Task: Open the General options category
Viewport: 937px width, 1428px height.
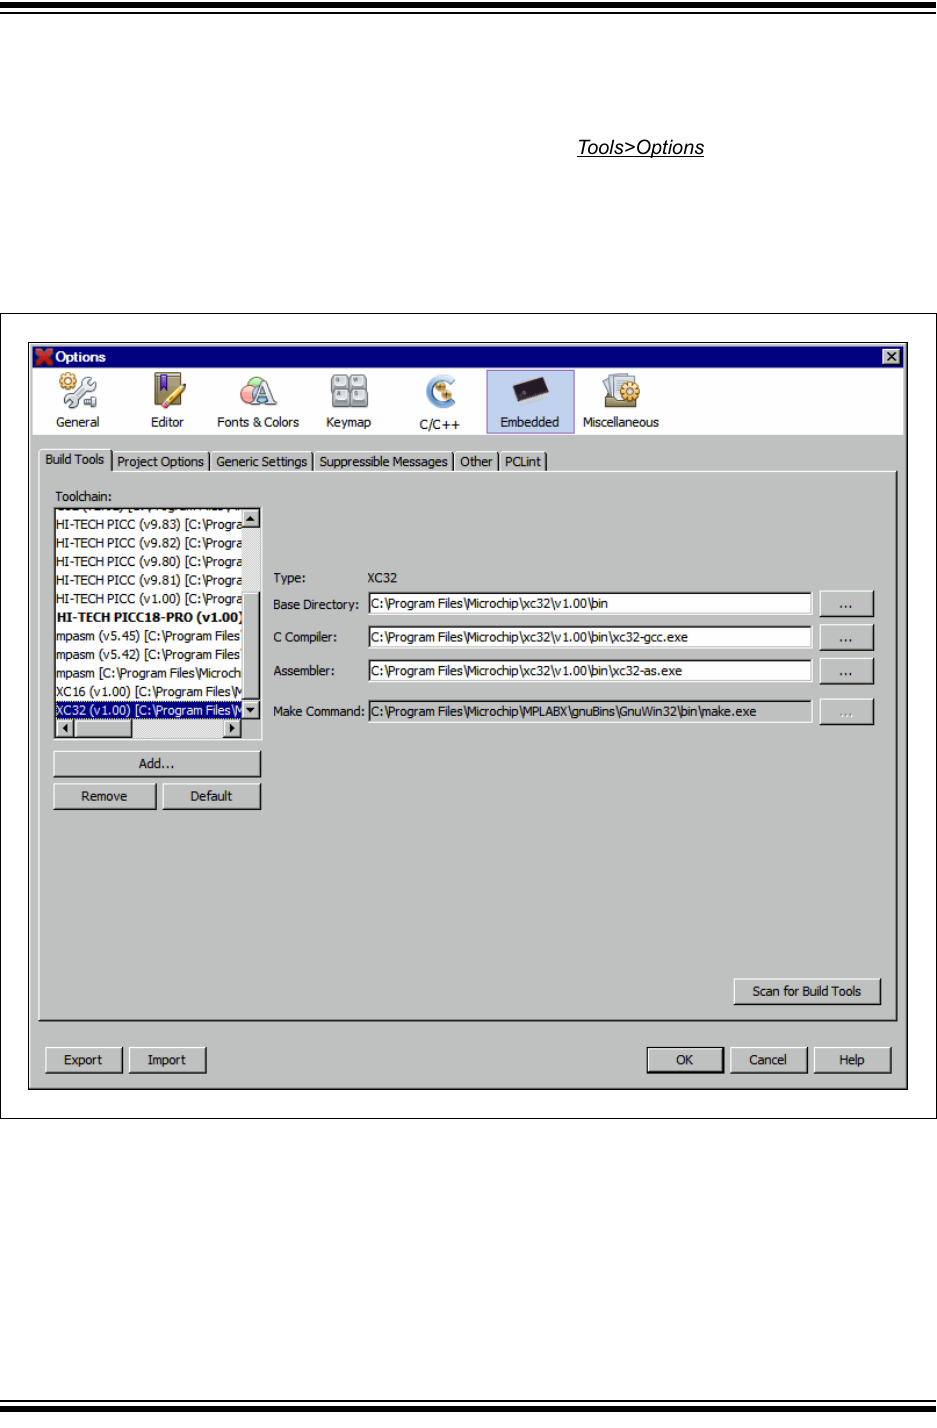Action: pos(77,399)
